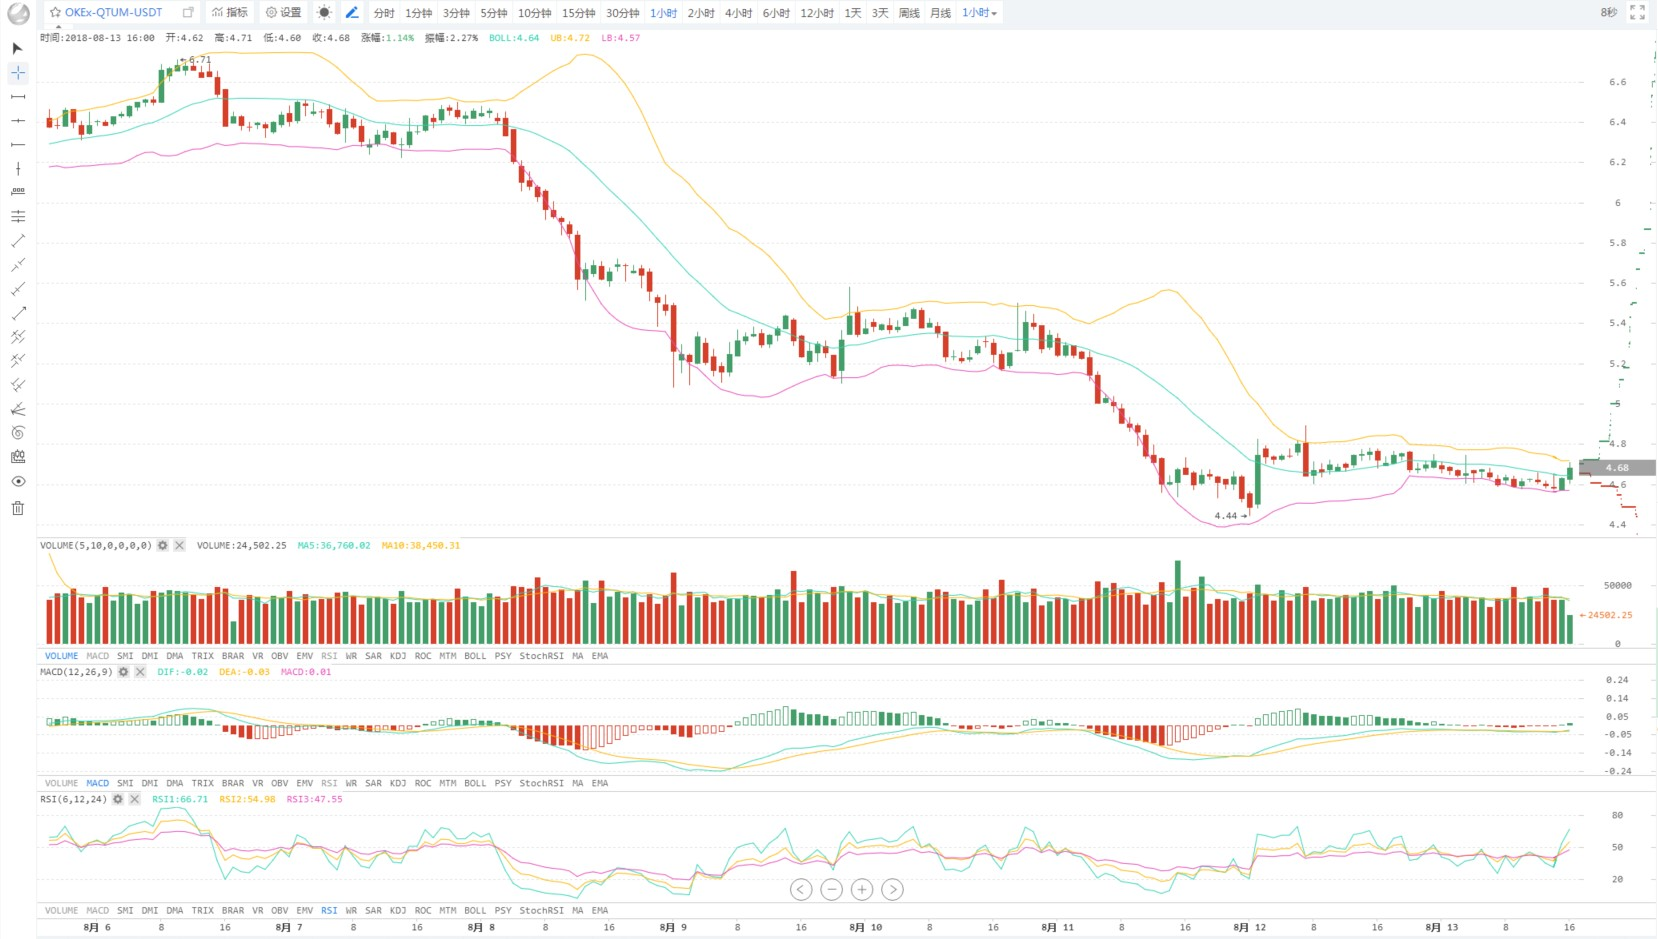The width and height of the screenshot is (1658, 939).
Task: Open VOLUME indicator settings gear
Action: (162, 545)
